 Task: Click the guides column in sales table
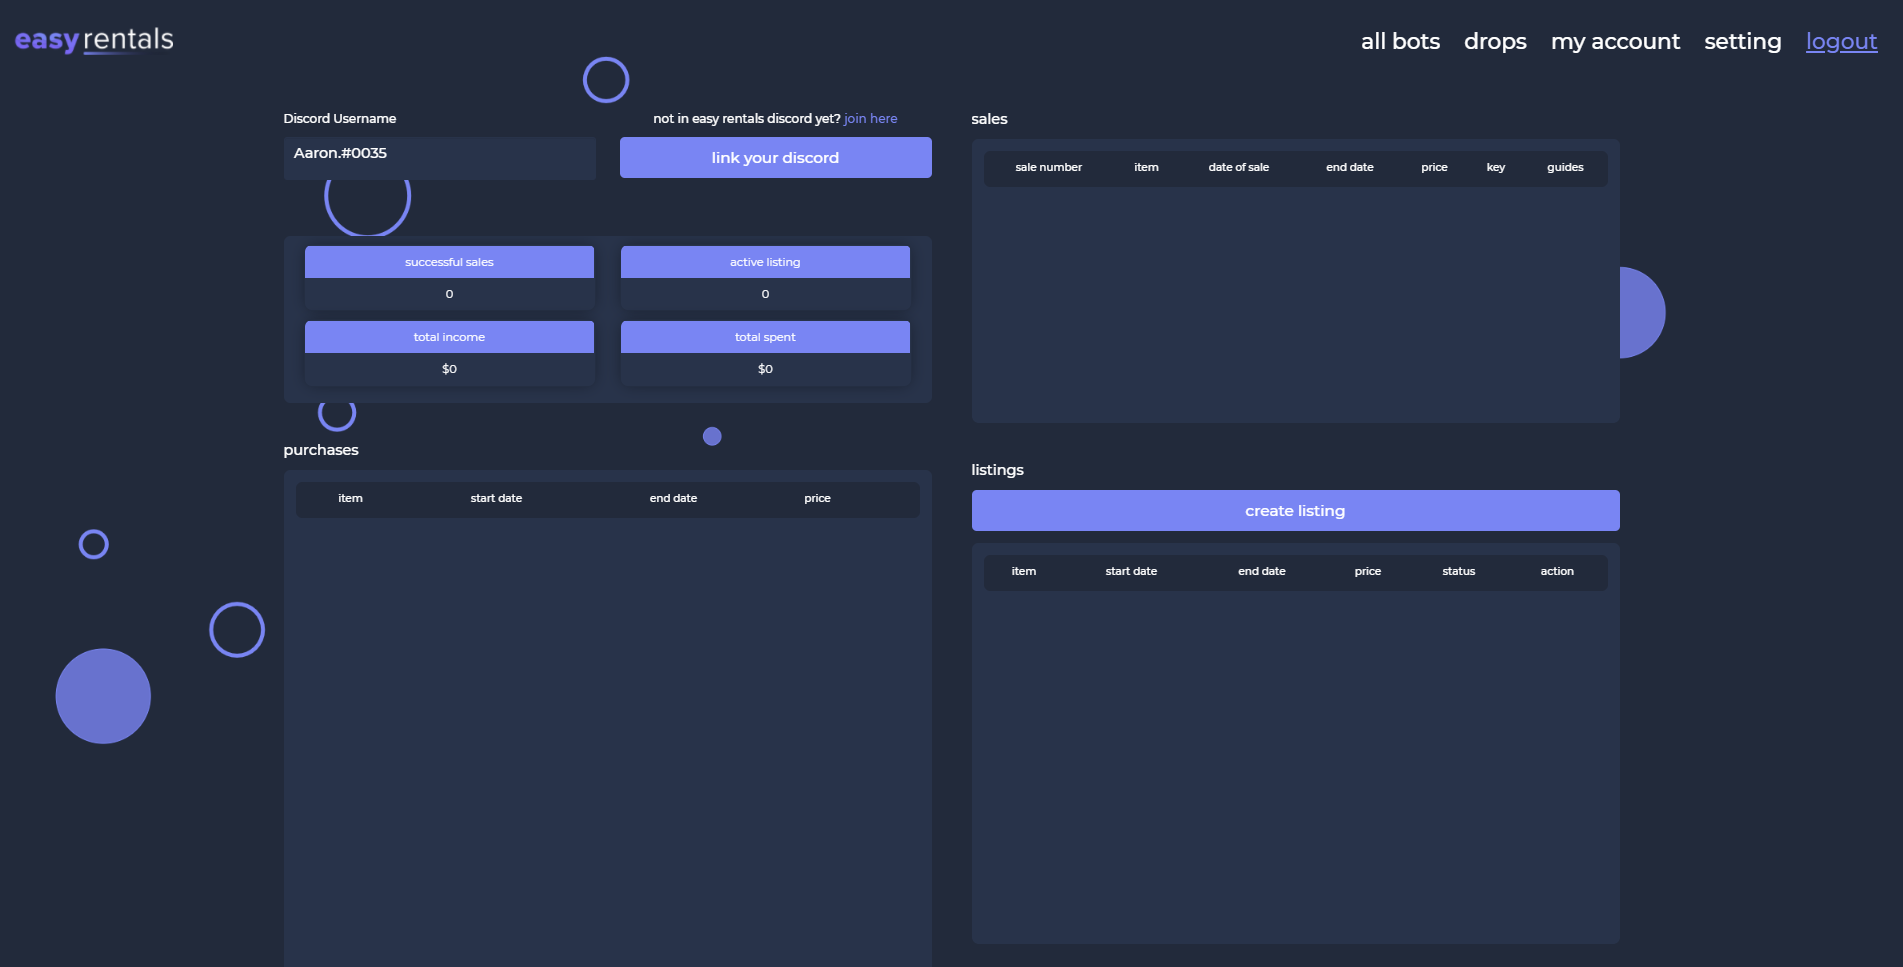[x=1565, y=167]
